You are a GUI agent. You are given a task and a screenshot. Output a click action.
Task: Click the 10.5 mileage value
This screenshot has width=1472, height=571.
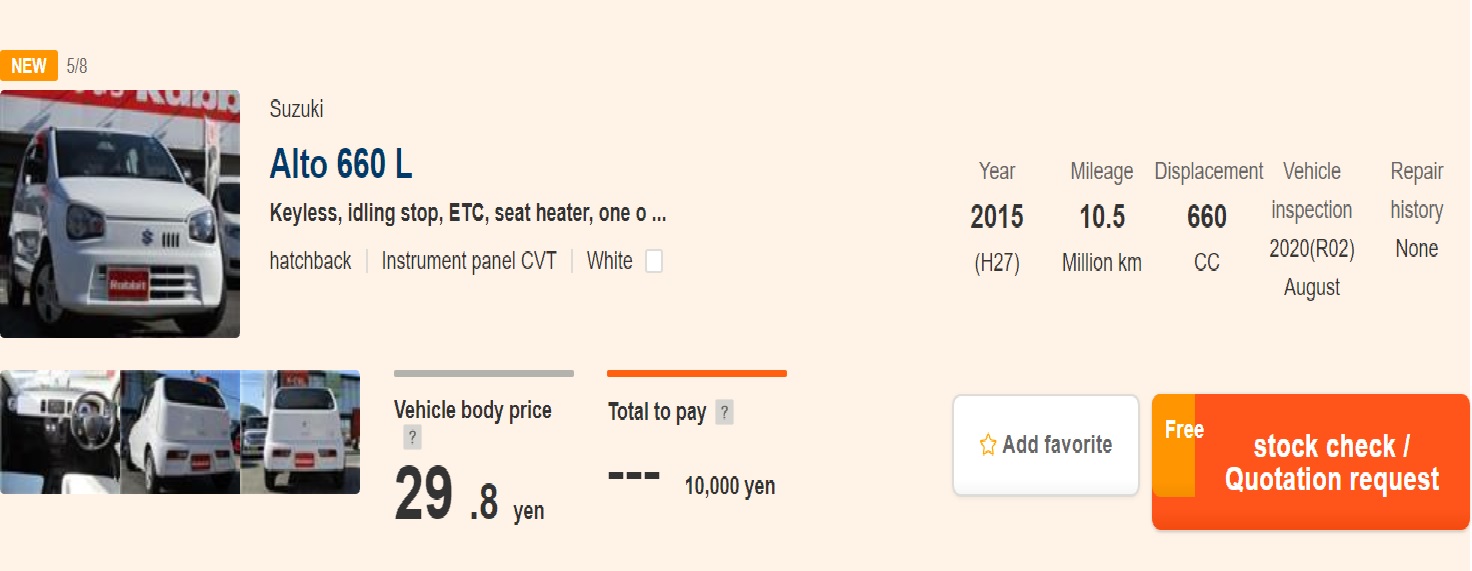[x=1102, y=217]
